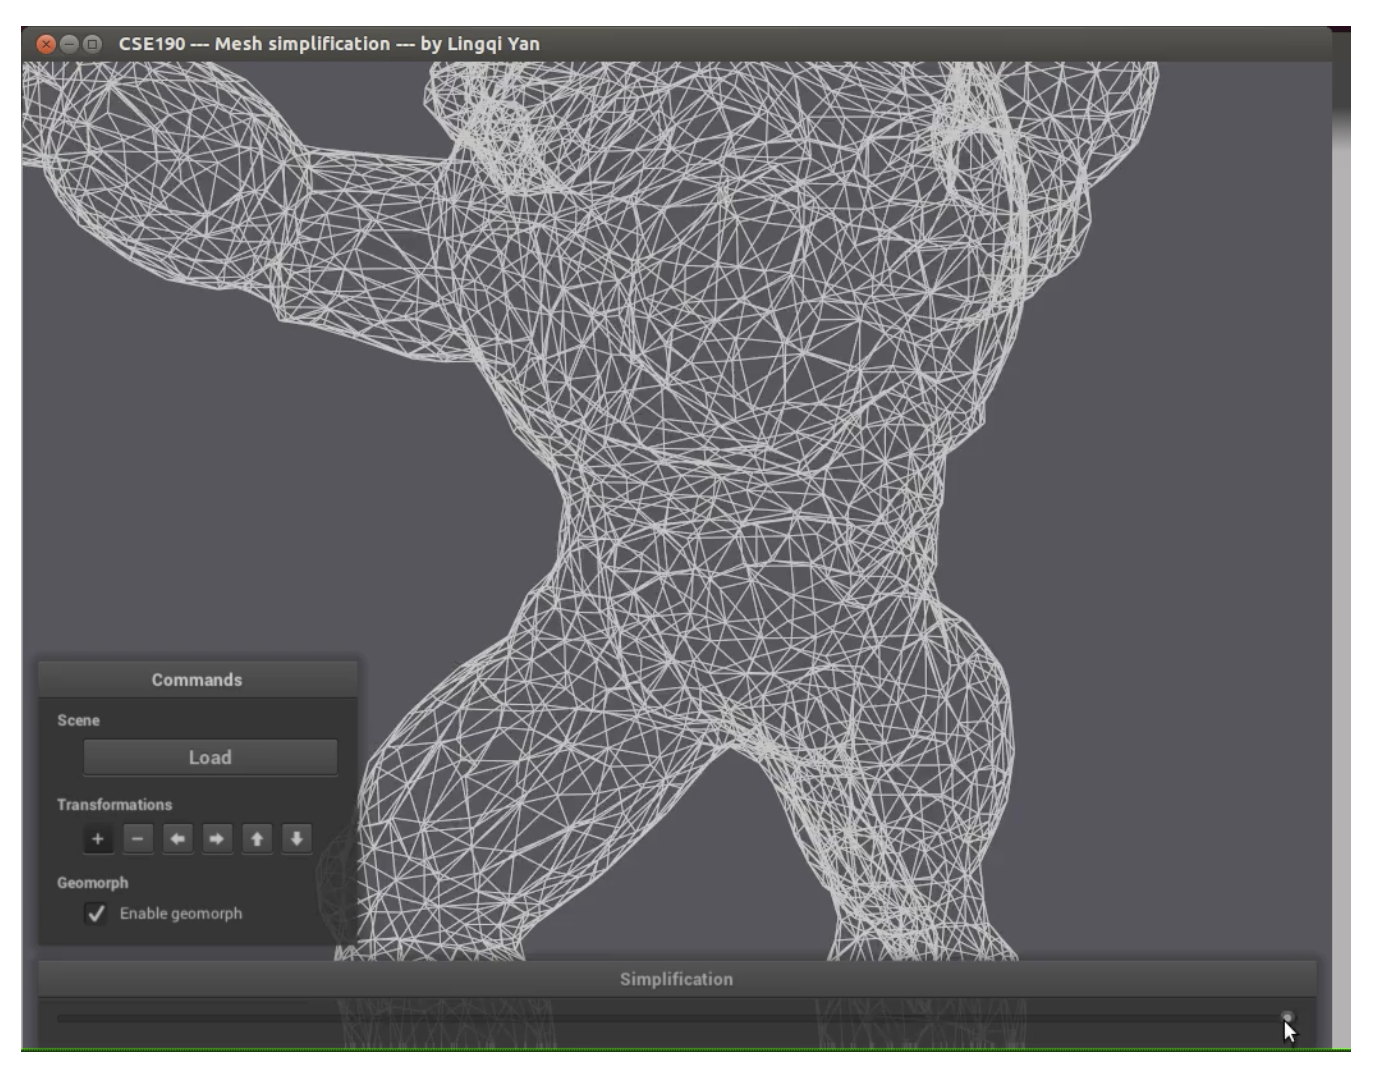Shift the mesh using the up arrow button
This screenshot has height=1072, width=1378.
pyautogui.click(x=257, y=839)
